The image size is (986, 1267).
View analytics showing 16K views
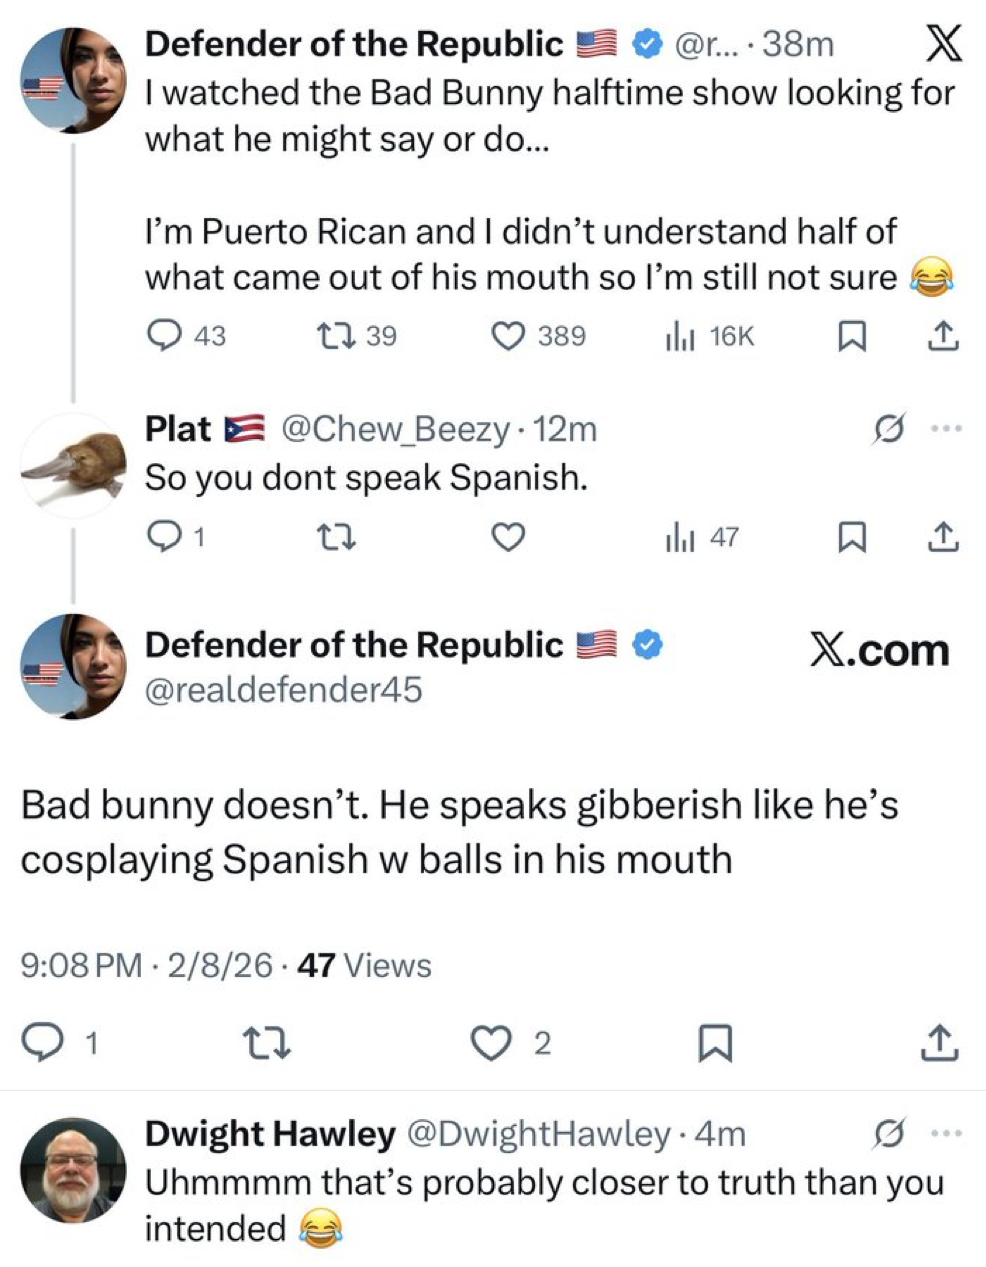(x=680, y=337)
